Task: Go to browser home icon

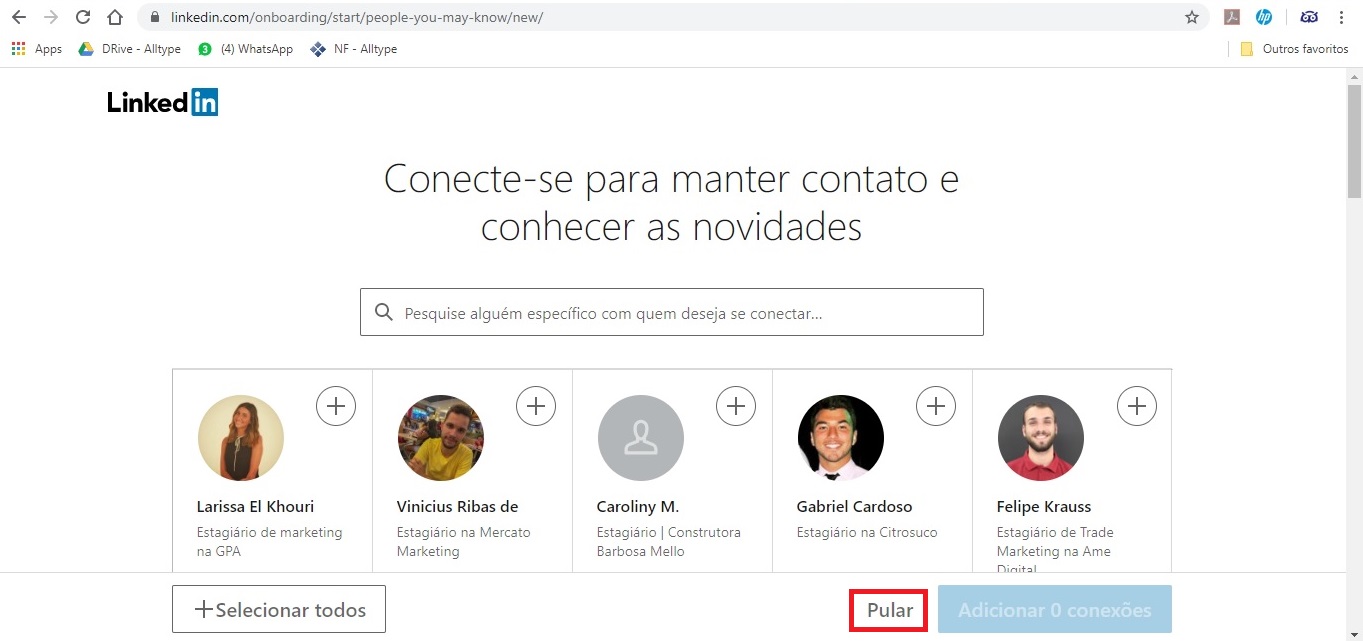Action: pyautogui.click(x=115, y=17)
